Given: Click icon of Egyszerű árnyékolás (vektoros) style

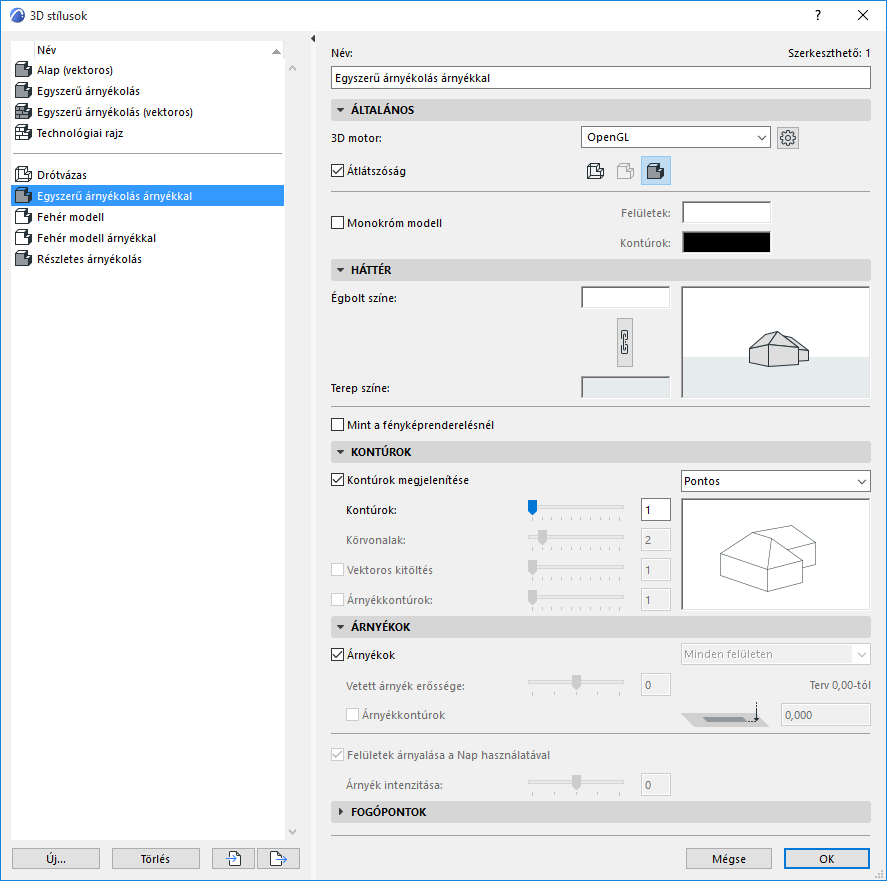Looking at the screenshot, I should point(23,111).
